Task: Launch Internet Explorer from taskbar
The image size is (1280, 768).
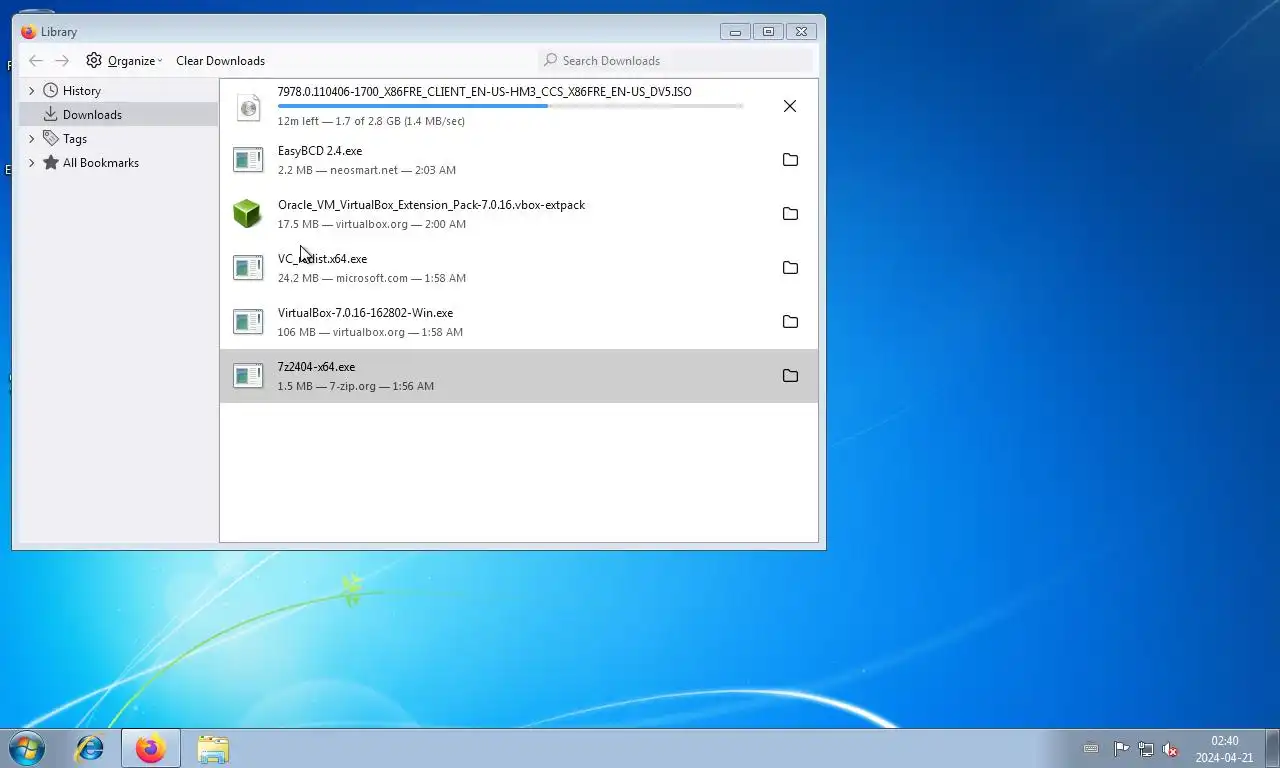Action: coord(89,748)
